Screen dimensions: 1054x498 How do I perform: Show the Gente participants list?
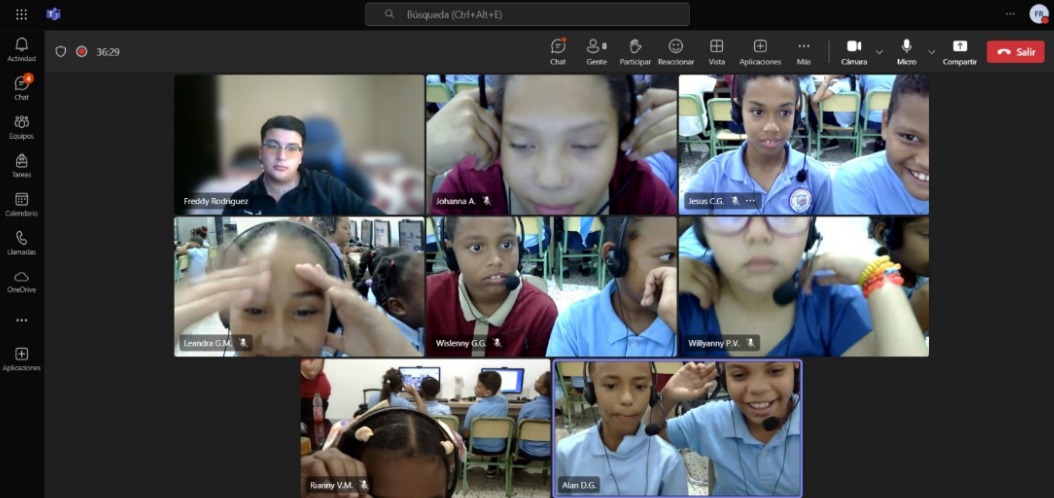(x=596, y=51)
